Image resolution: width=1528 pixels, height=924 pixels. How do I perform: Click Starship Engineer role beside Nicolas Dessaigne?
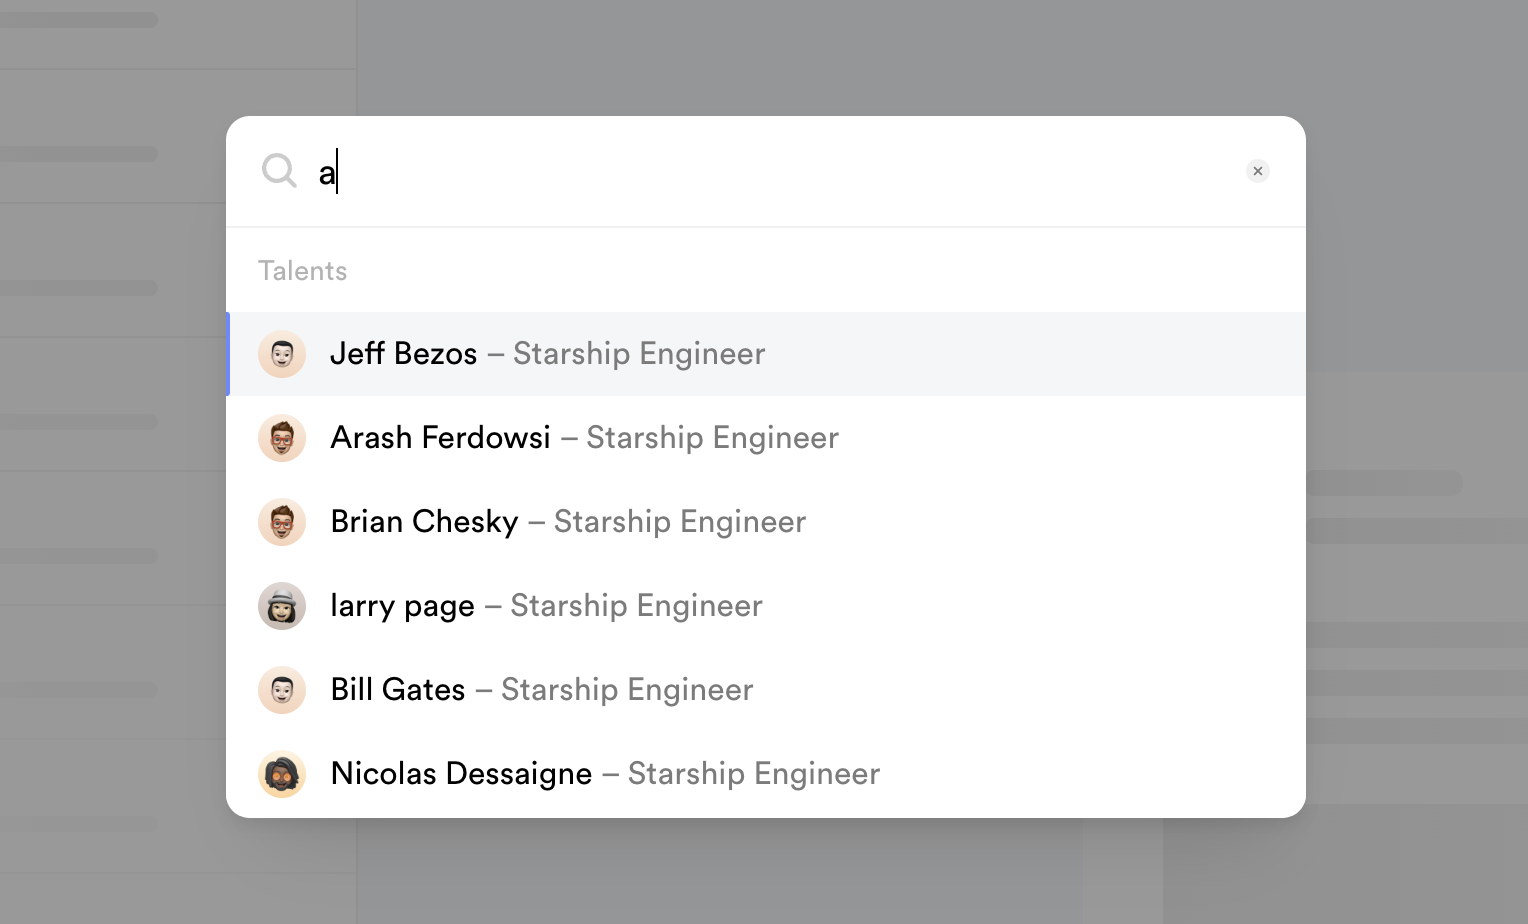[754, 774]
